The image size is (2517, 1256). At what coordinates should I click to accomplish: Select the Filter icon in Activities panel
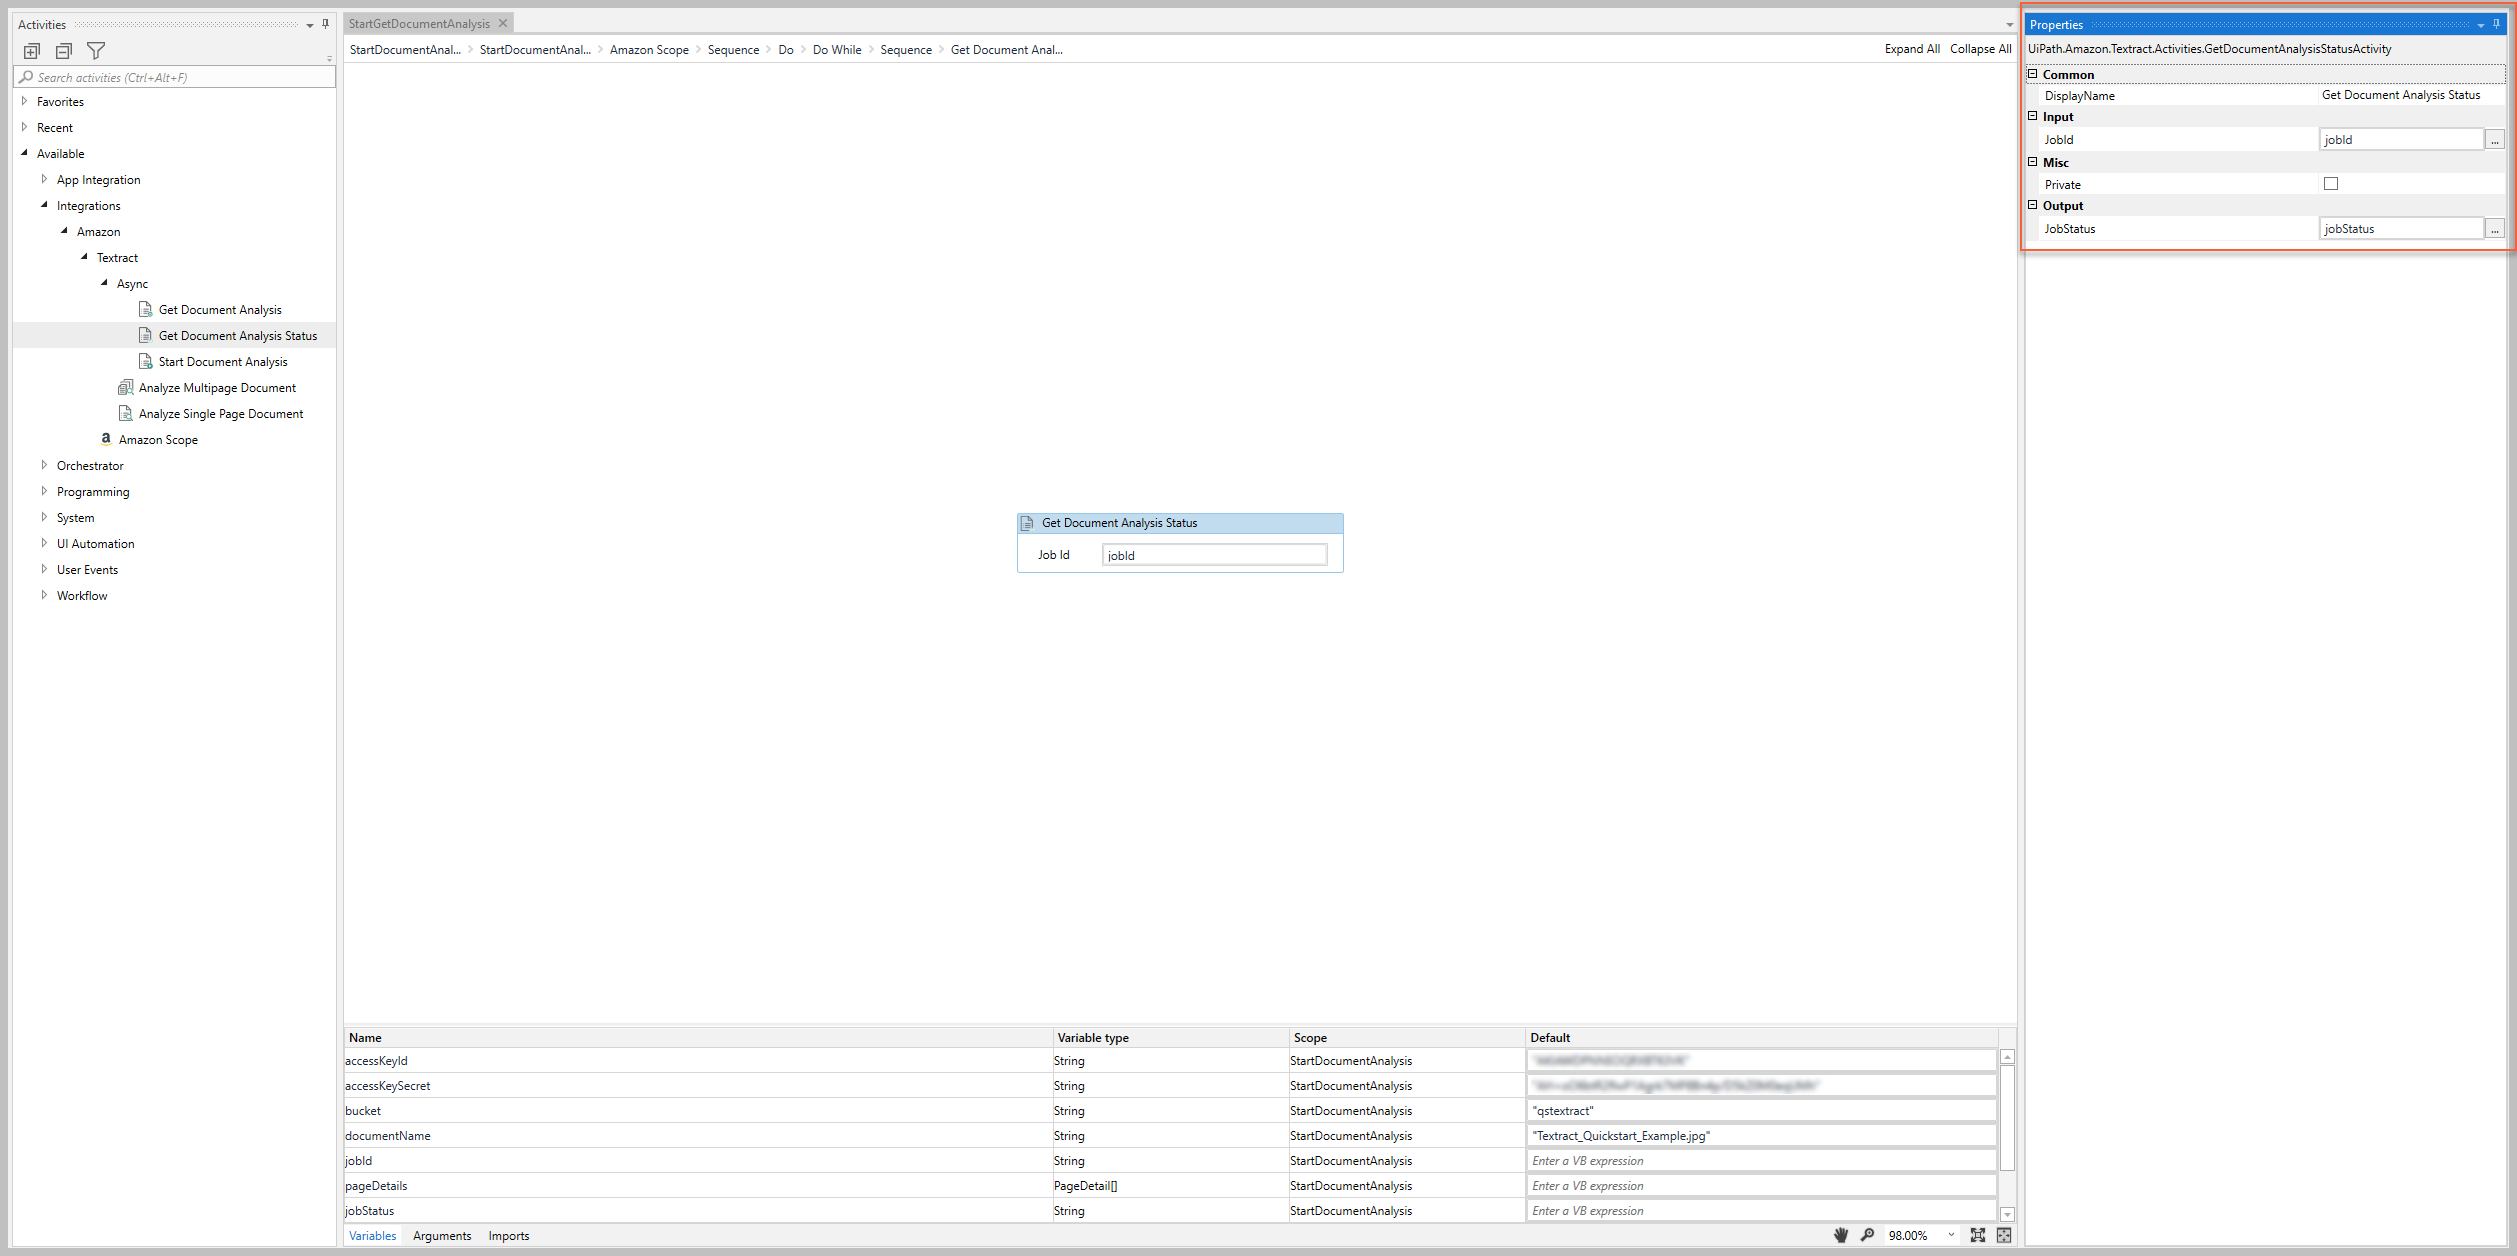[x=95, y=50]
